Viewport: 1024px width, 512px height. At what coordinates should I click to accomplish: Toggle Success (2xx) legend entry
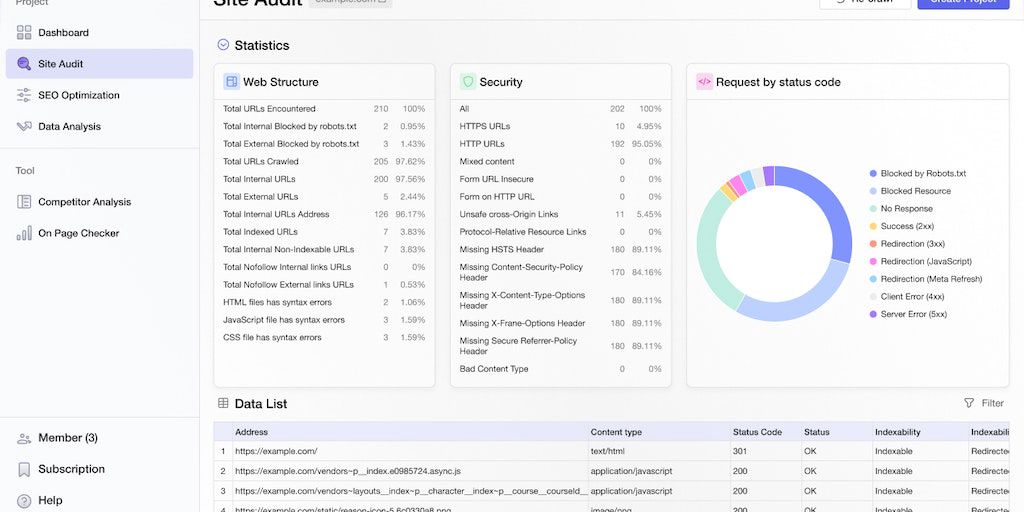[902, 227]
